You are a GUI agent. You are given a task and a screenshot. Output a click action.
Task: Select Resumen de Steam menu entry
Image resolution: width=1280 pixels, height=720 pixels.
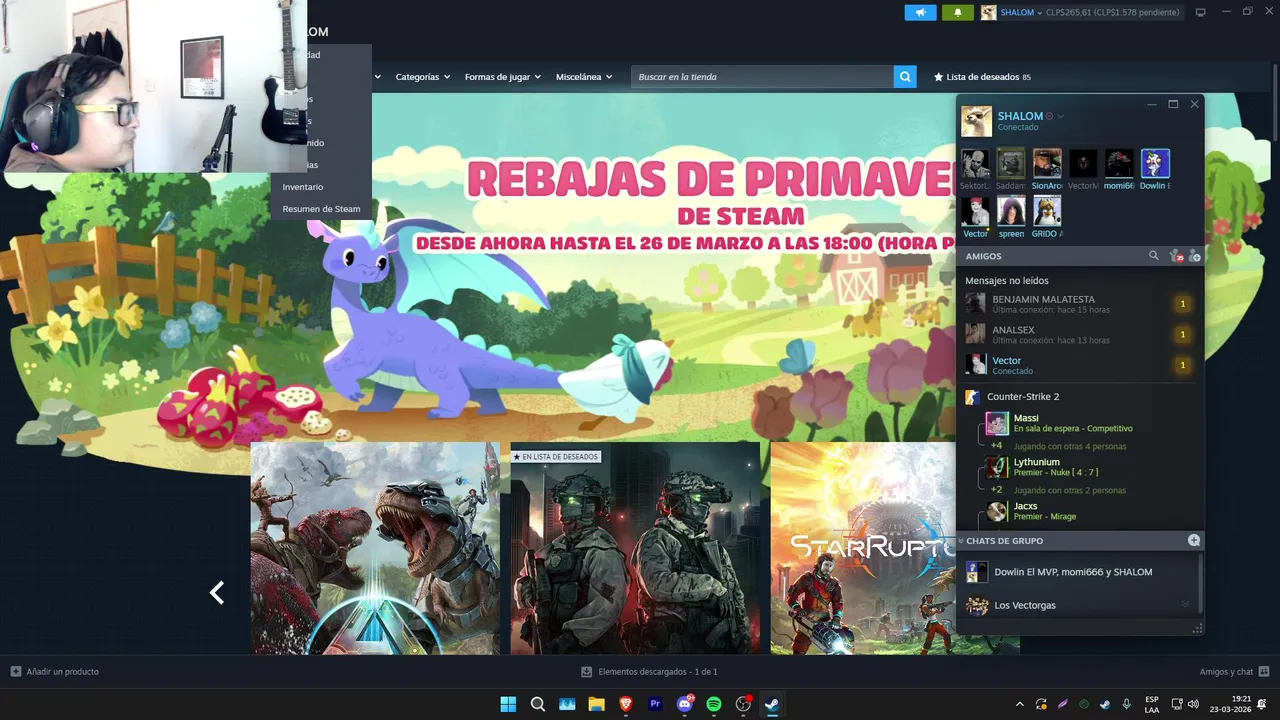(321, 209)
